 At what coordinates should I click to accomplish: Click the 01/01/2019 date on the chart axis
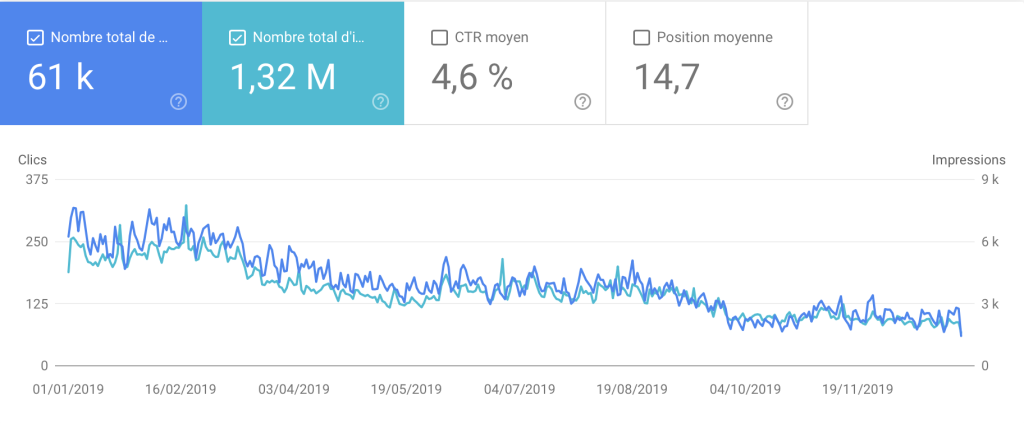click(x=69, y=389)
